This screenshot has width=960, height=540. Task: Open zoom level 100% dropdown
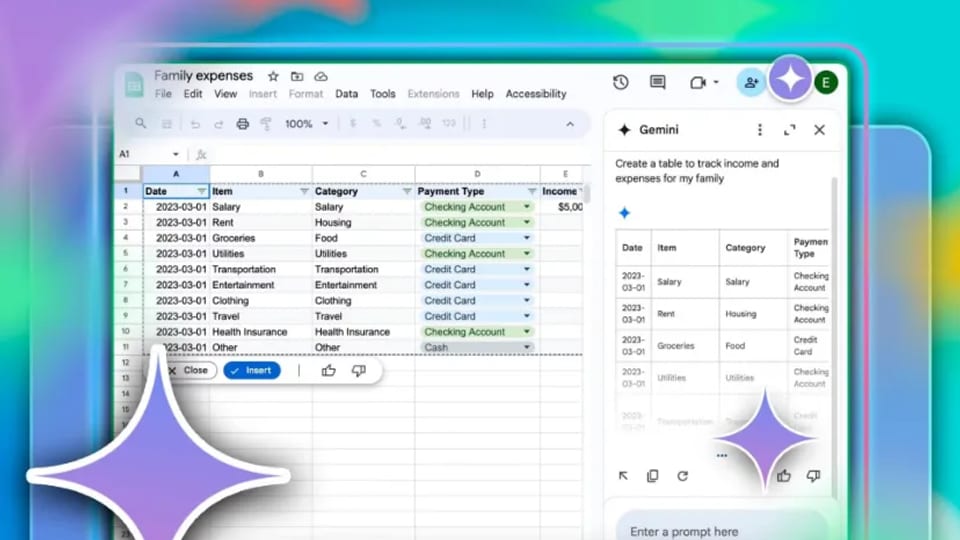pos(306,124)
